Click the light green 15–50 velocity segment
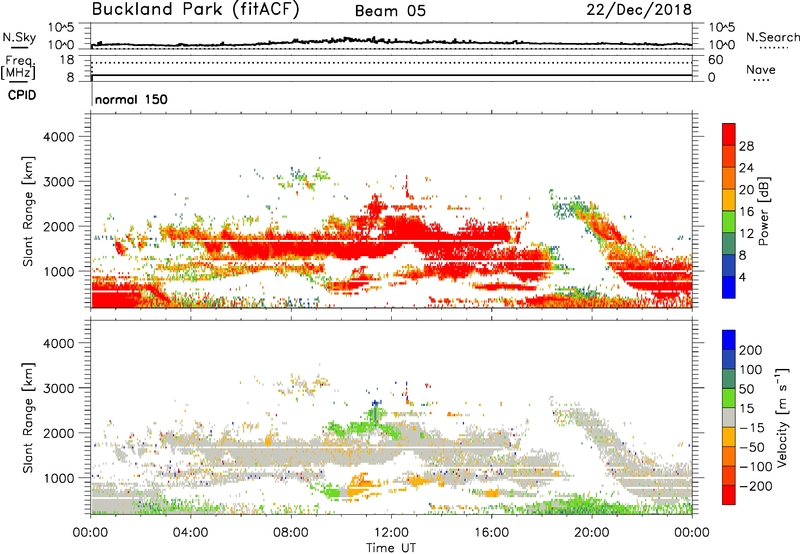Screen dimensions: 800x554 tap(729, 398)
